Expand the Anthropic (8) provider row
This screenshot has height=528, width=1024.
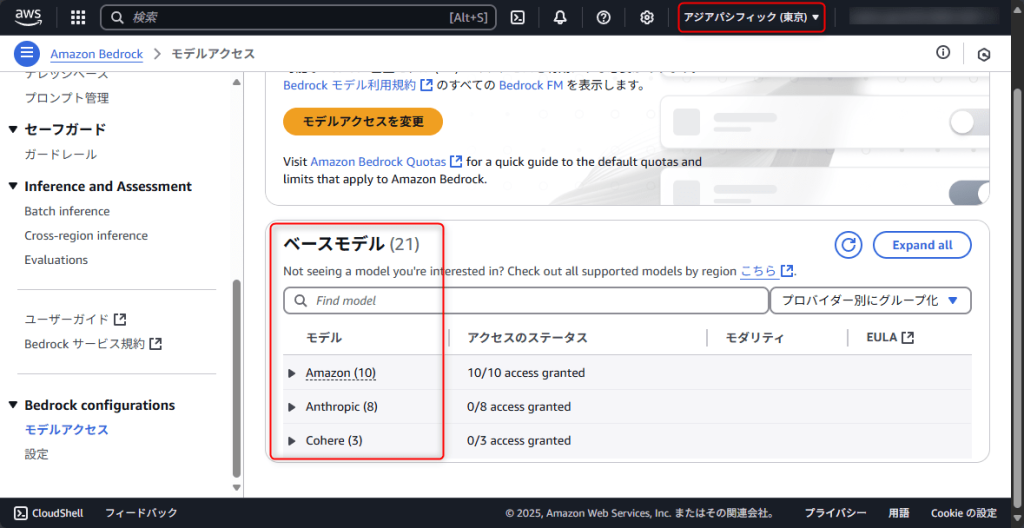[x=292, y=407]
